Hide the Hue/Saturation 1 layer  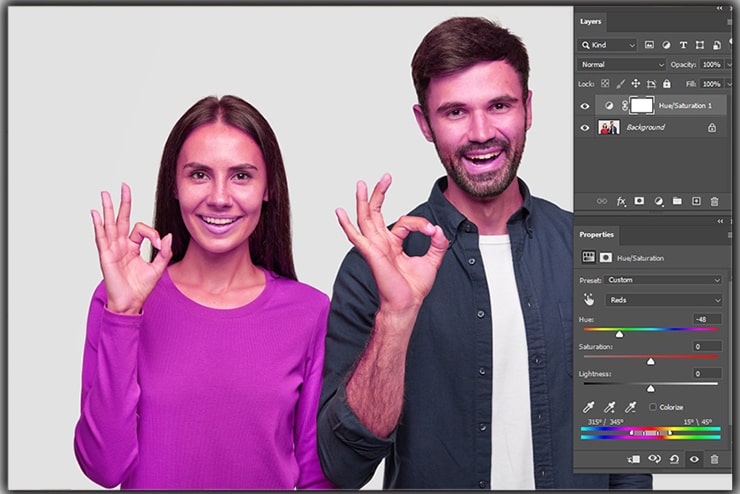585,106
